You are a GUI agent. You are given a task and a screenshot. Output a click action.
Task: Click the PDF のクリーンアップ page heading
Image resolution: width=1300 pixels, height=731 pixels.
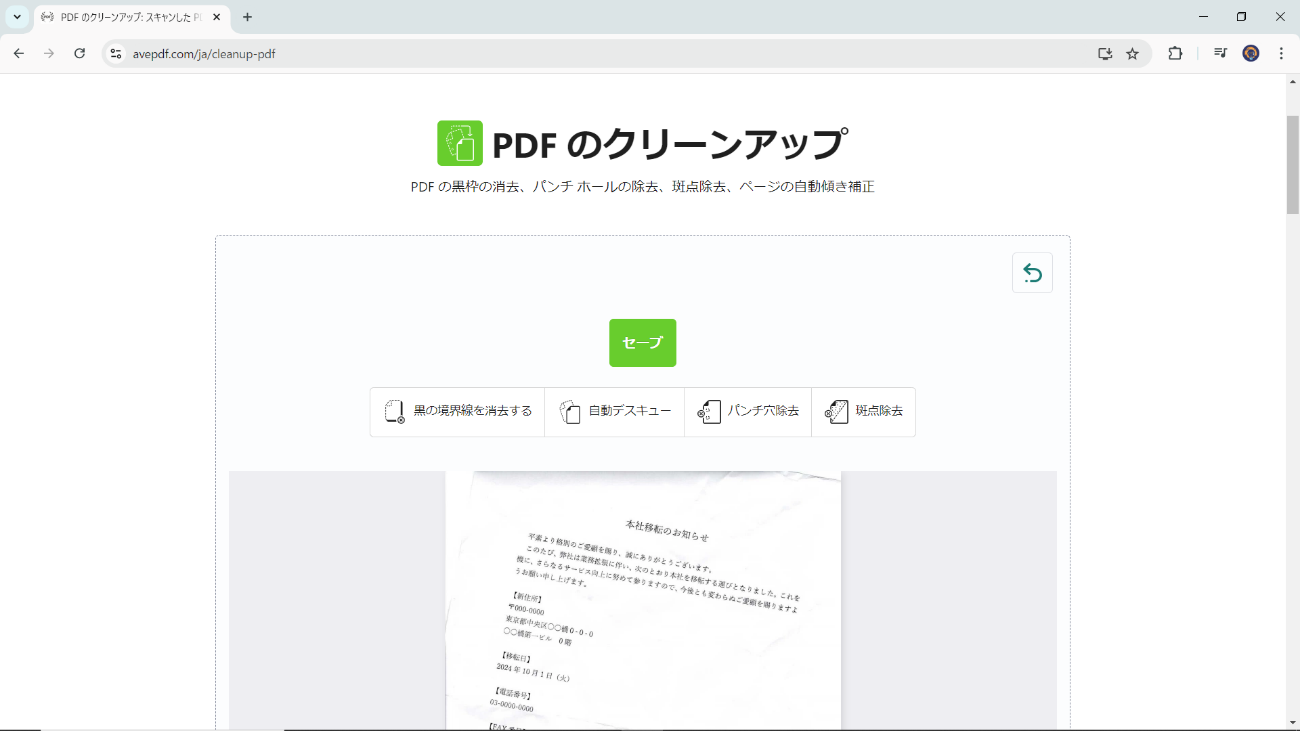669,144
